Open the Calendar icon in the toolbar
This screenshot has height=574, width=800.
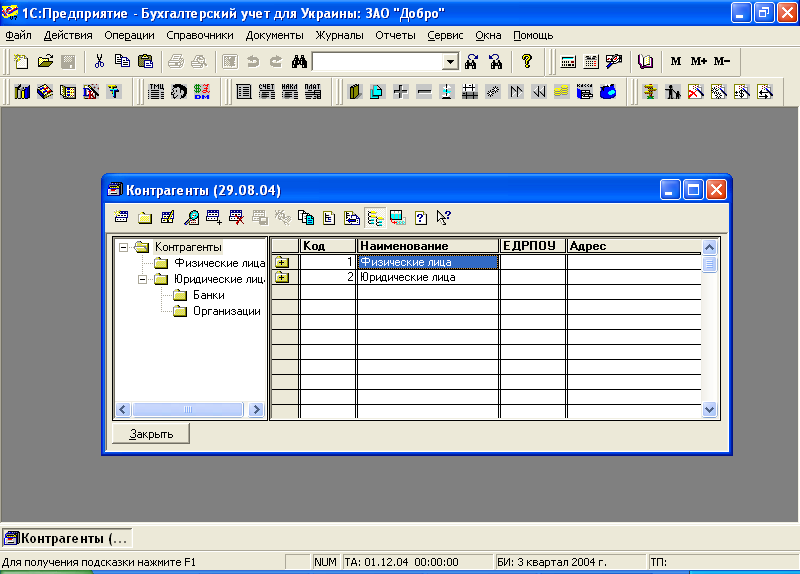(x=591, y=62)
